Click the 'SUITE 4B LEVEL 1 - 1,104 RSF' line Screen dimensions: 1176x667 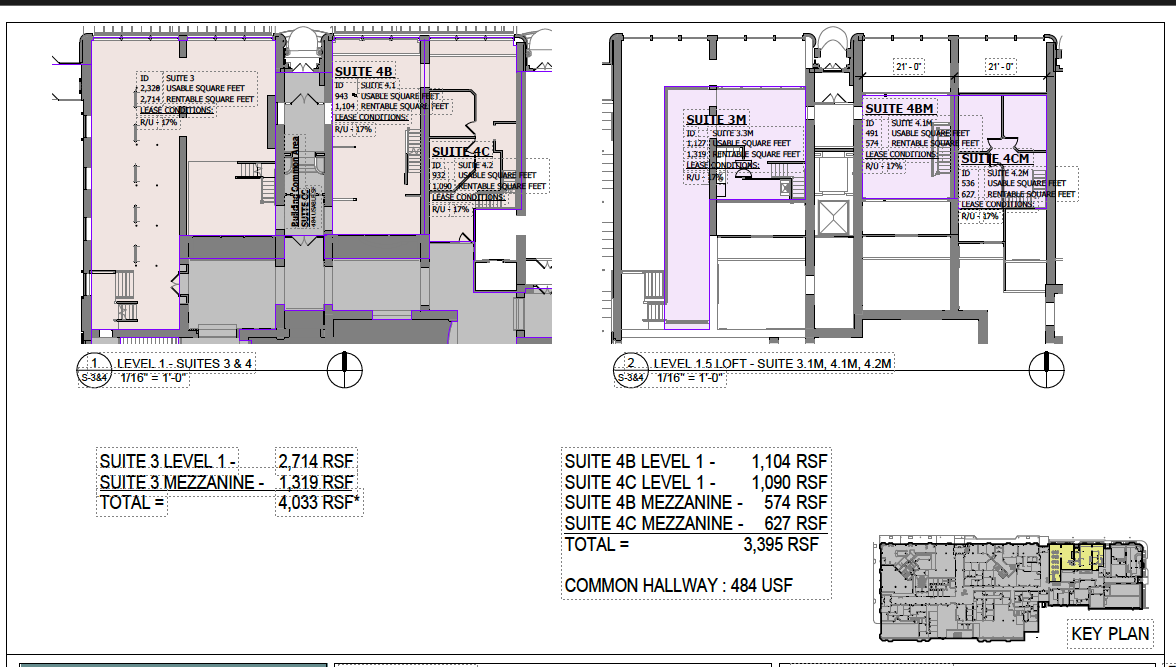pyautogui.click(x=696, y=462)
